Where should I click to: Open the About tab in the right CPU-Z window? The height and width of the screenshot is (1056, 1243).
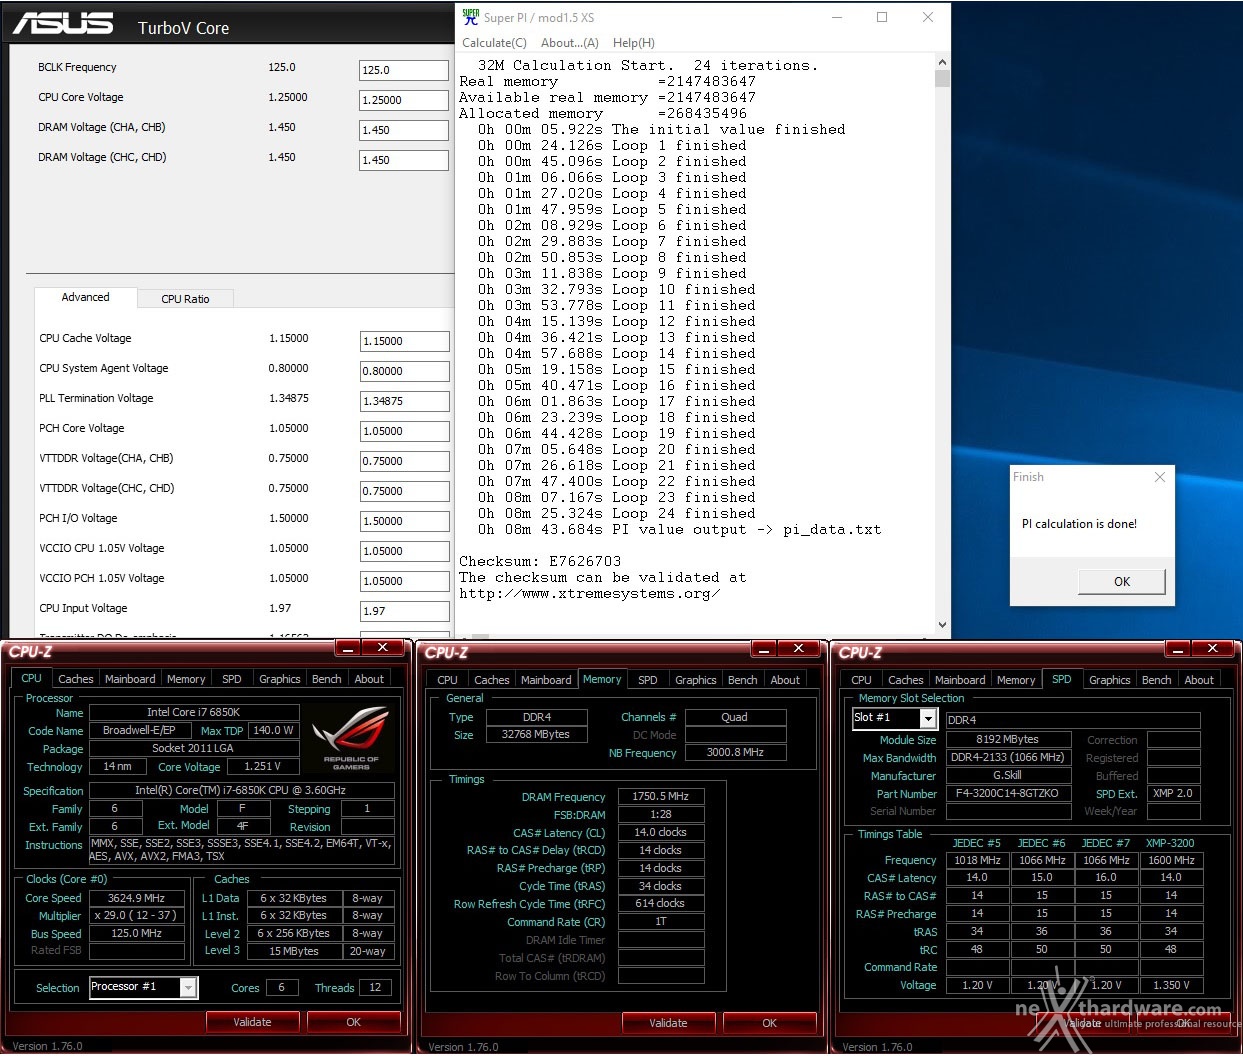coord(1199,680)
